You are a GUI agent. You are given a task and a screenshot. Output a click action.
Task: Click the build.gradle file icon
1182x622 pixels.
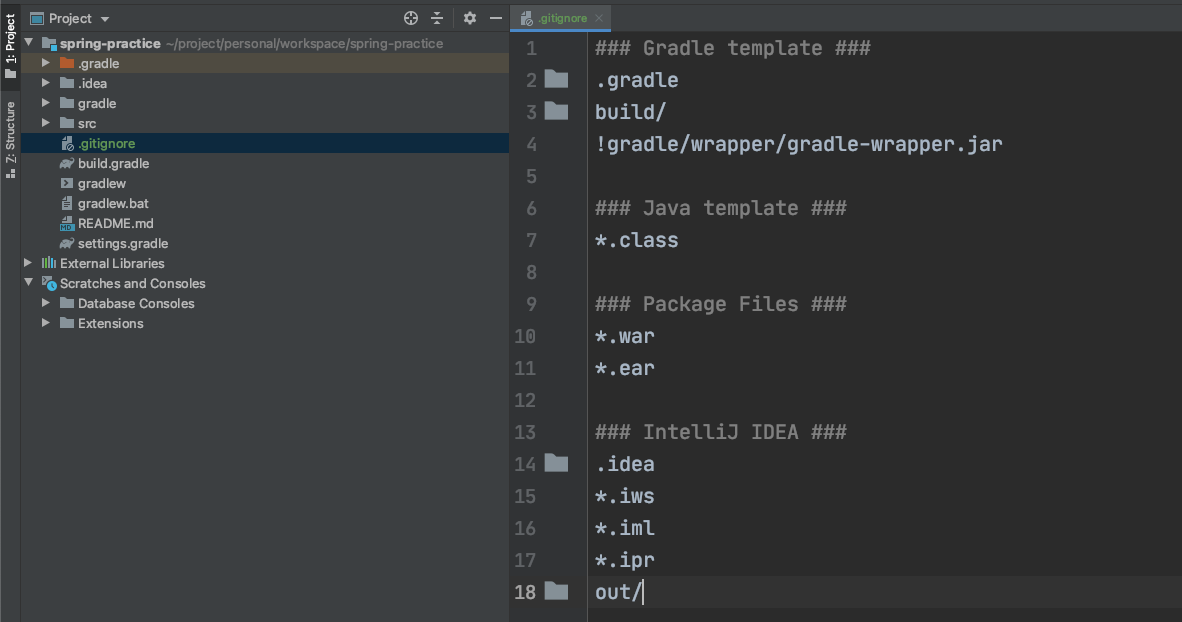click(67, 163)
